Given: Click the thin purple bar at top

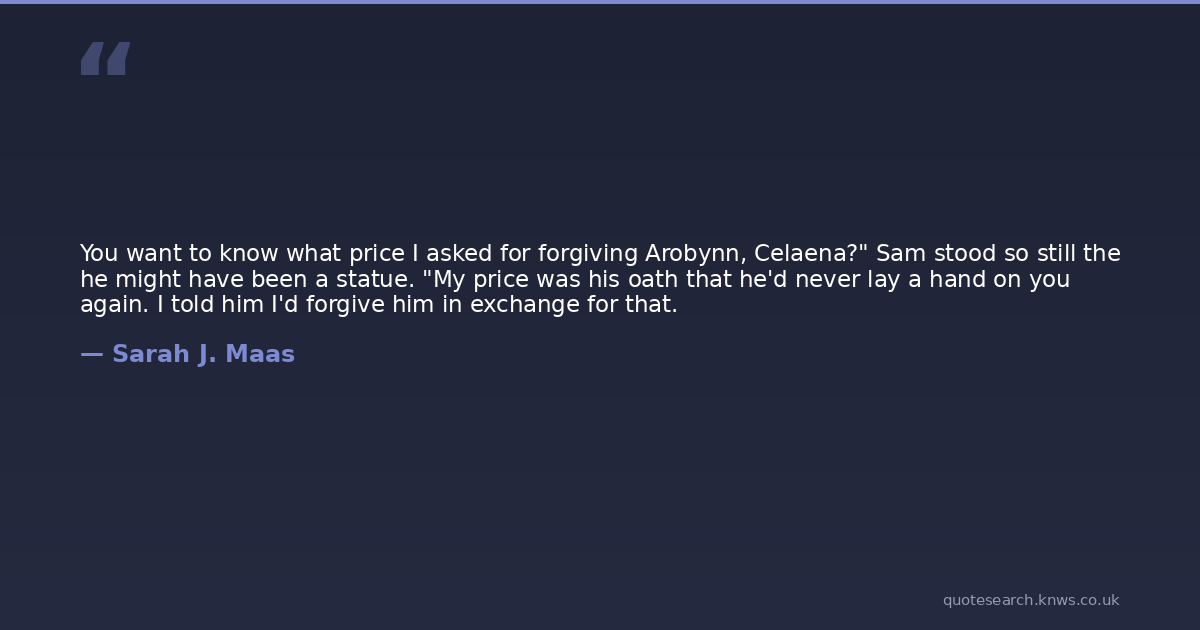Looking at the screenshot, I should point(600,2).
